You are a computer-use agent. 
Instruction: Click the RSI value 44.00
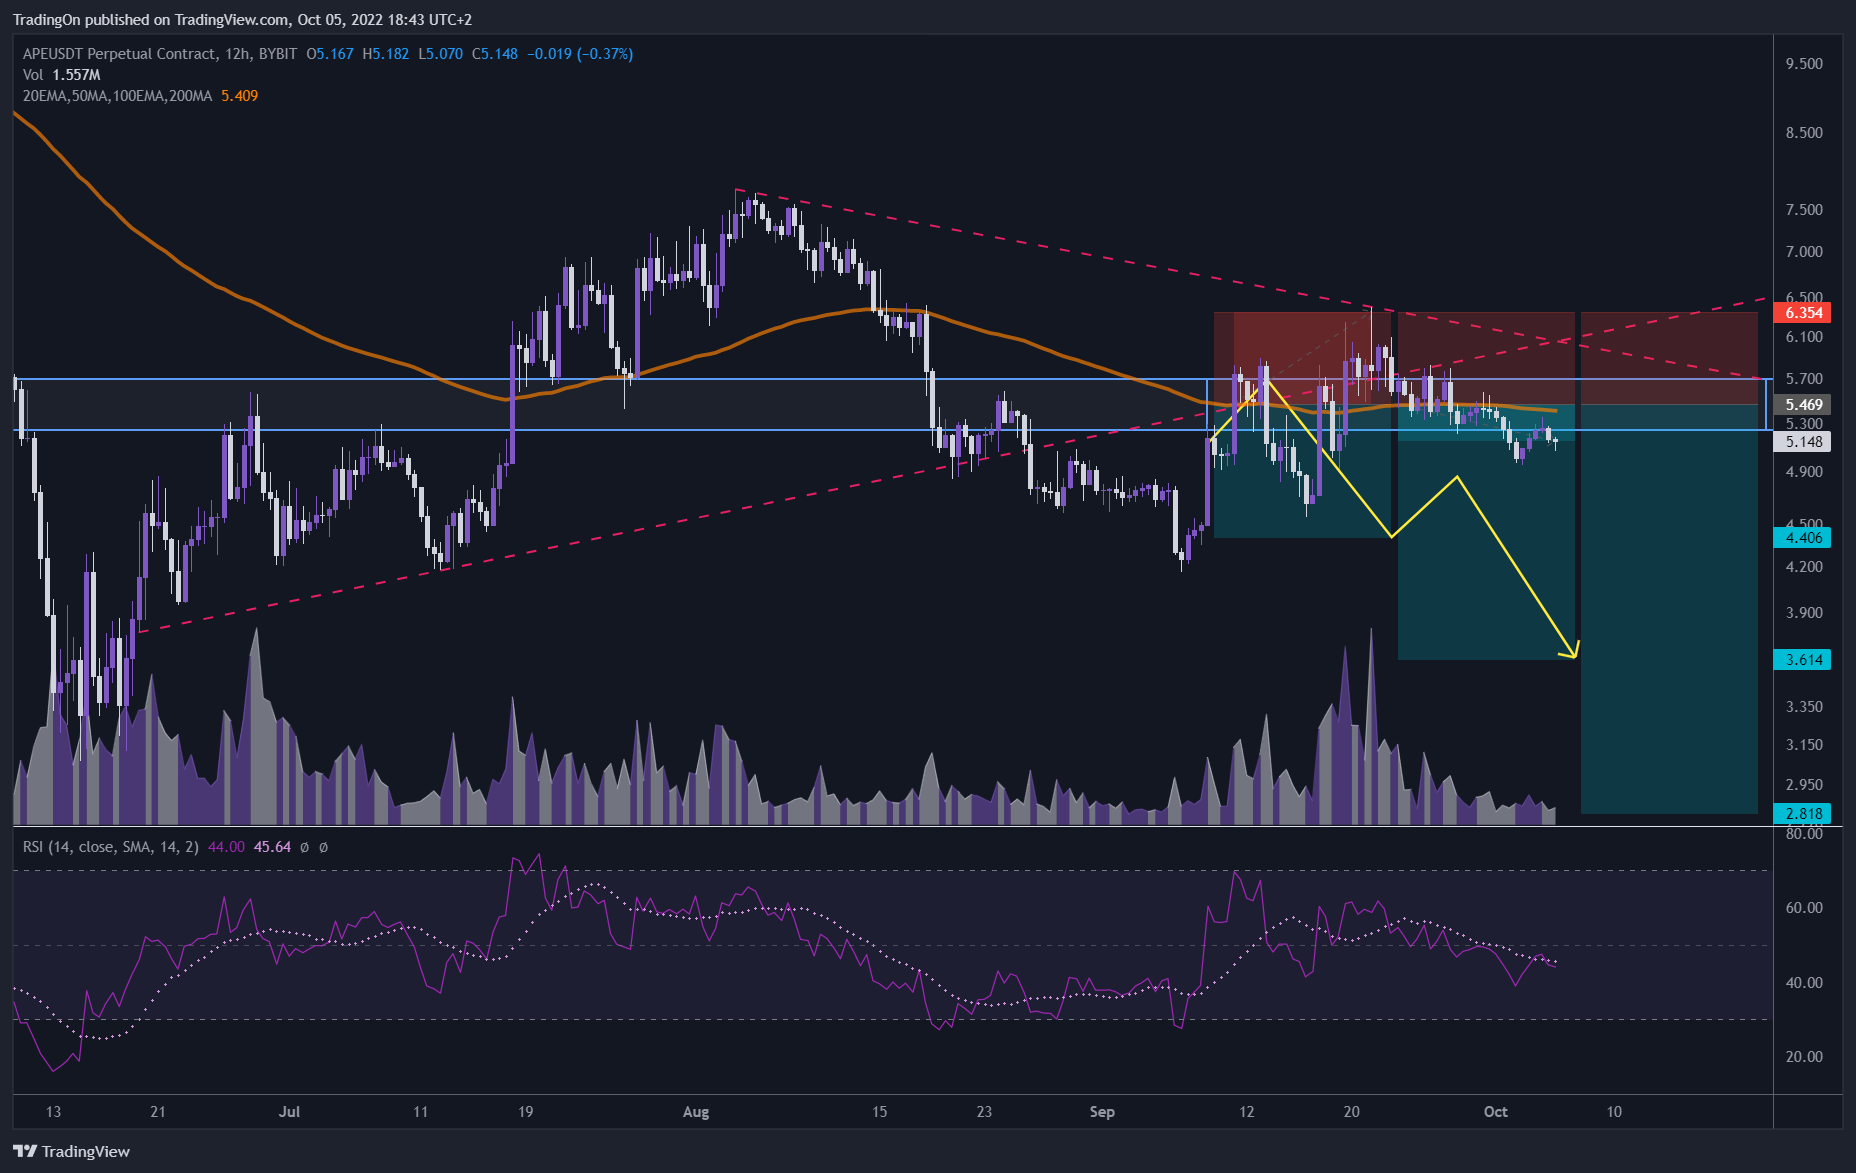click(226, 847)
